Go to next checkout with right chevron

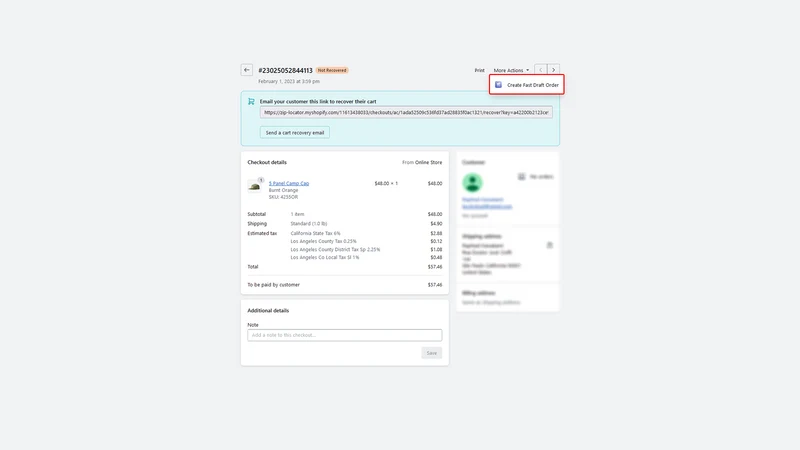[x=554, y=70]
